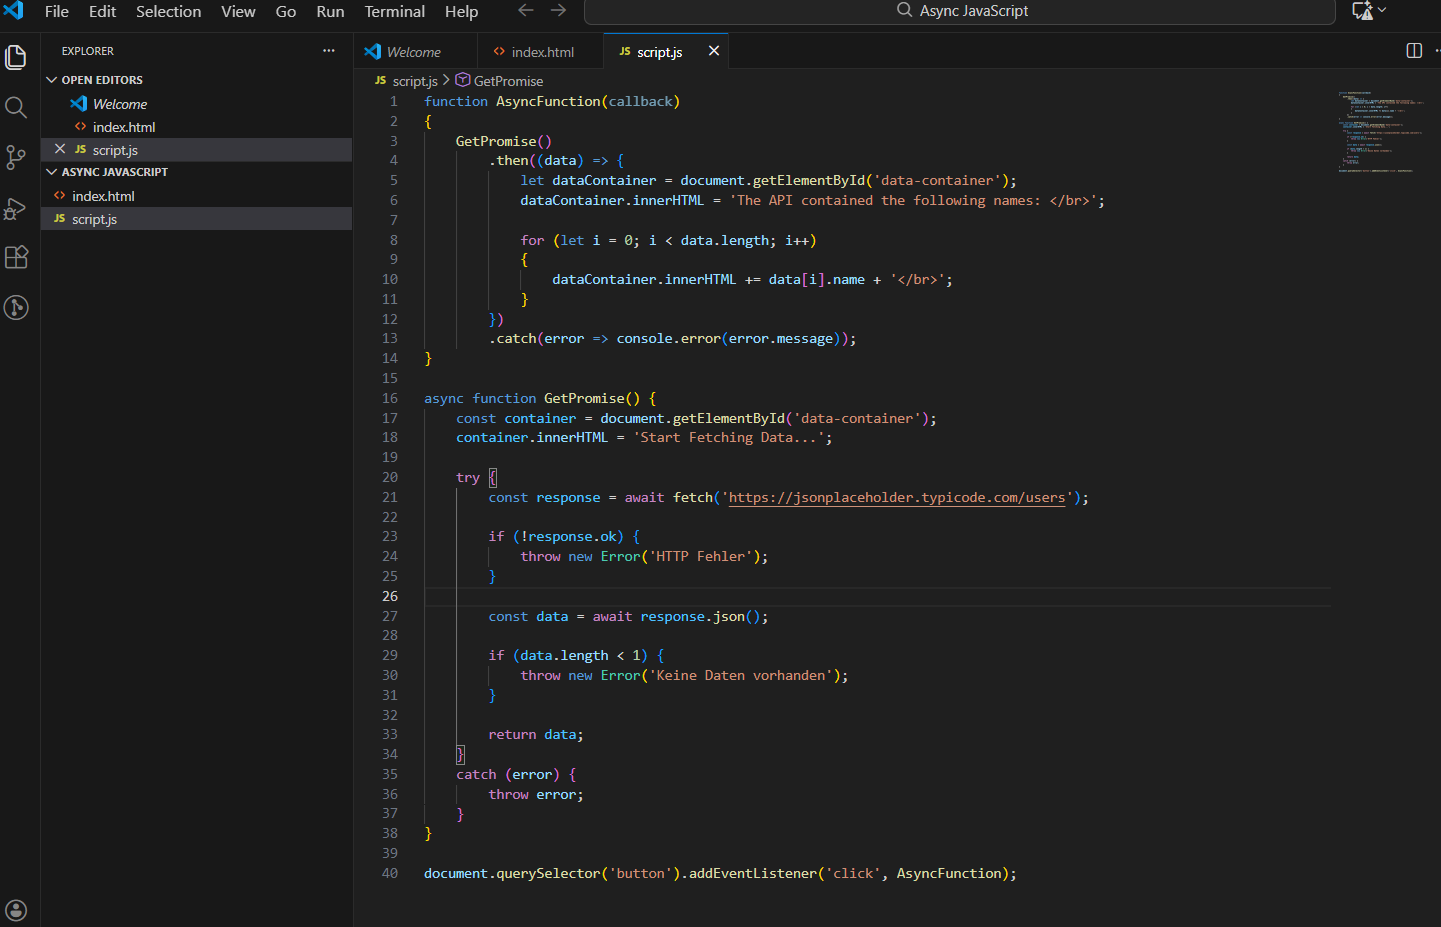Open the Copilot icon near the search bar
This screenshot has height=927, width=1441.
tap(1362, 11)
